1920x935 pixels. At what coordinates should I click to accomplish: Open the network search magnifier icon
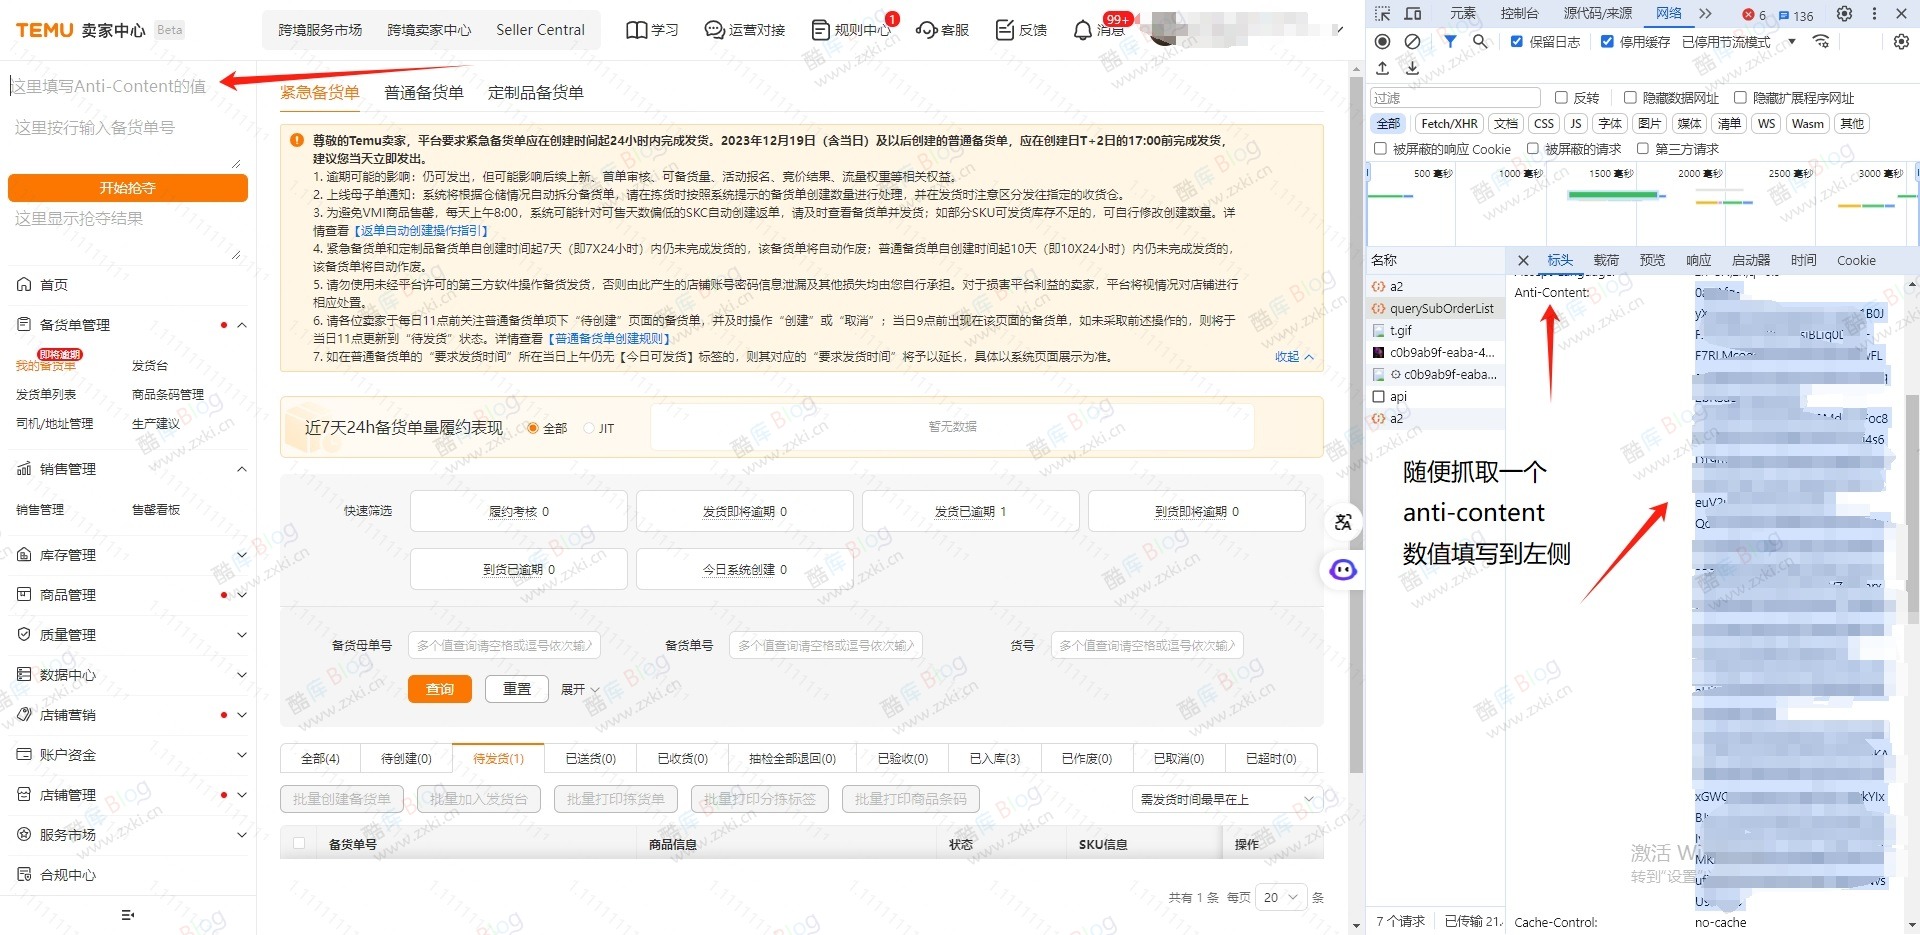(1480, 41)
